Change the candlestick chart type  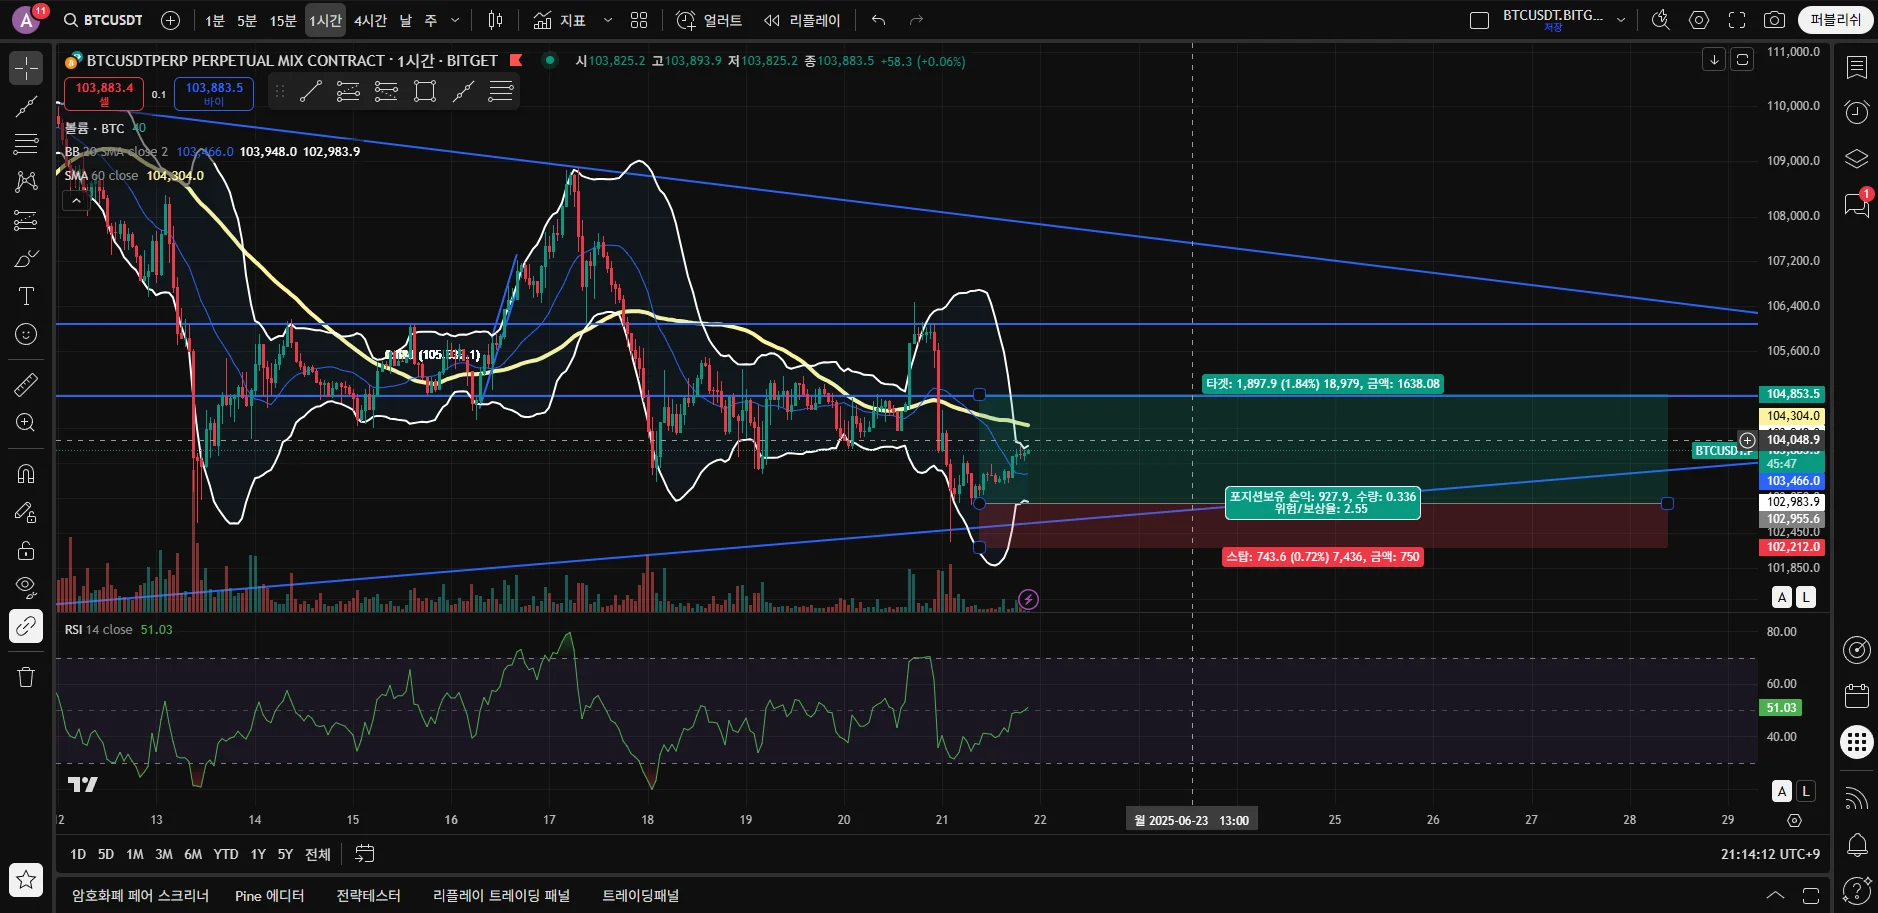[x=495, y=20]
